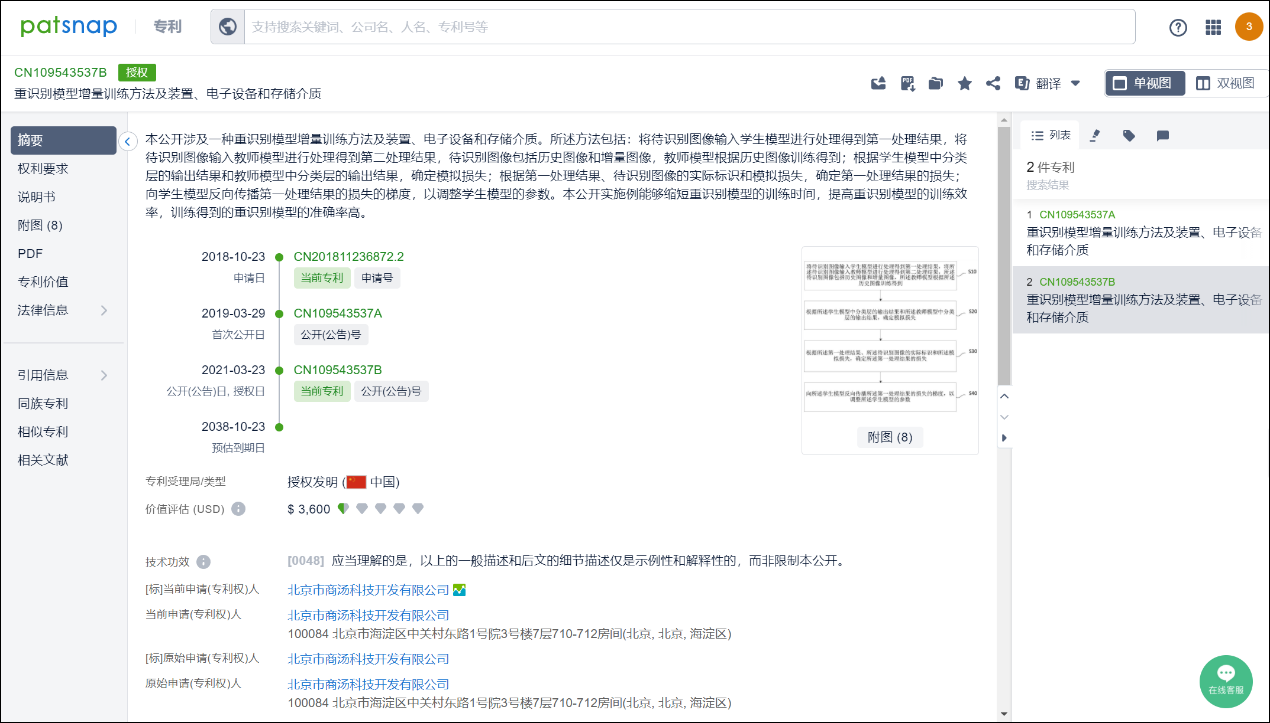Open the help question mark icon

tap(1178, 27)
